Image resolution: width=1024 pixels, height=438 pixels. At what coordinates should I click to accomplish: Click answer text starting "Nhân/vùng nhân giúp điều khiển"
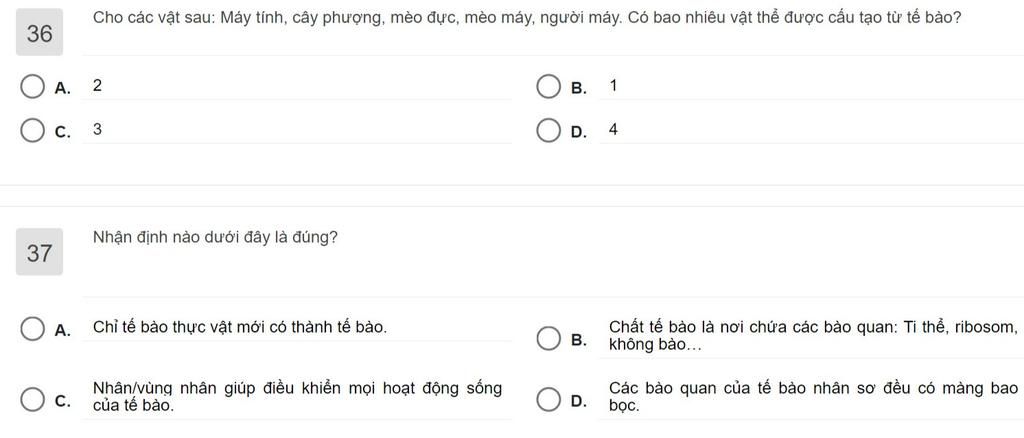tap(297, 396)
